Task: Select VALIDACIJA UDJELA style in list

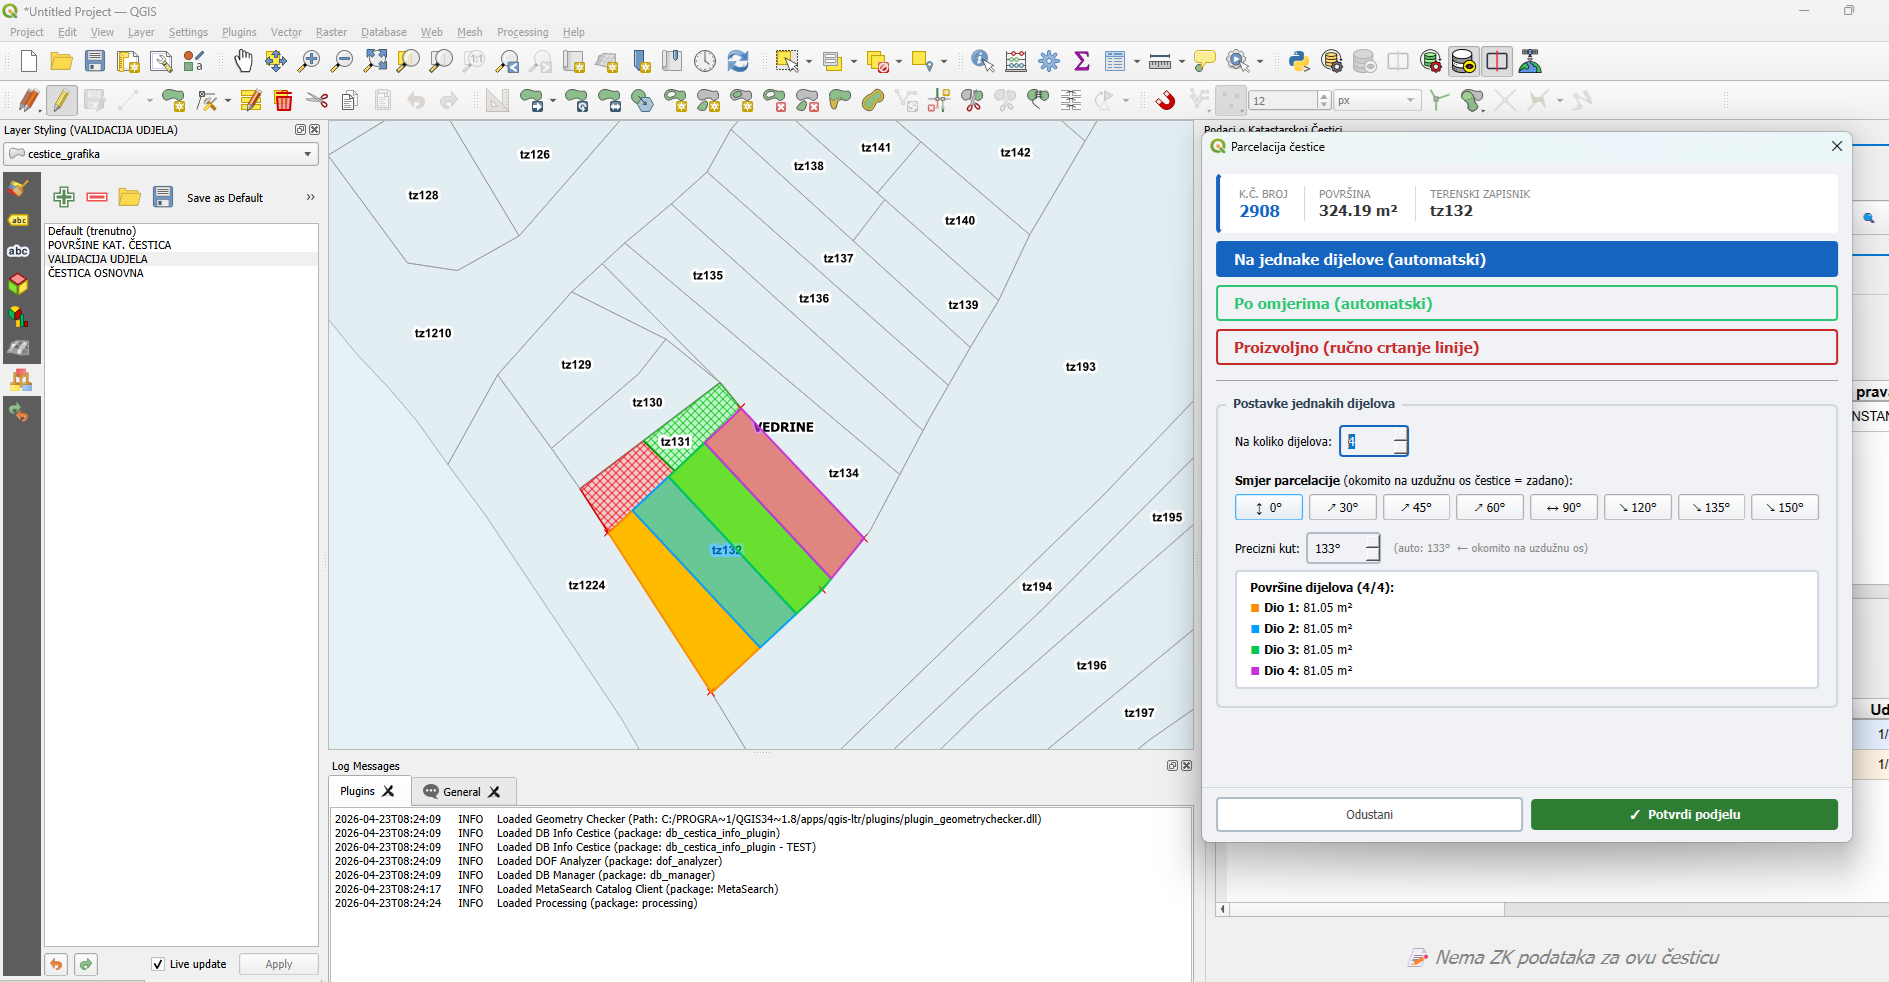Action: point(181,259)
